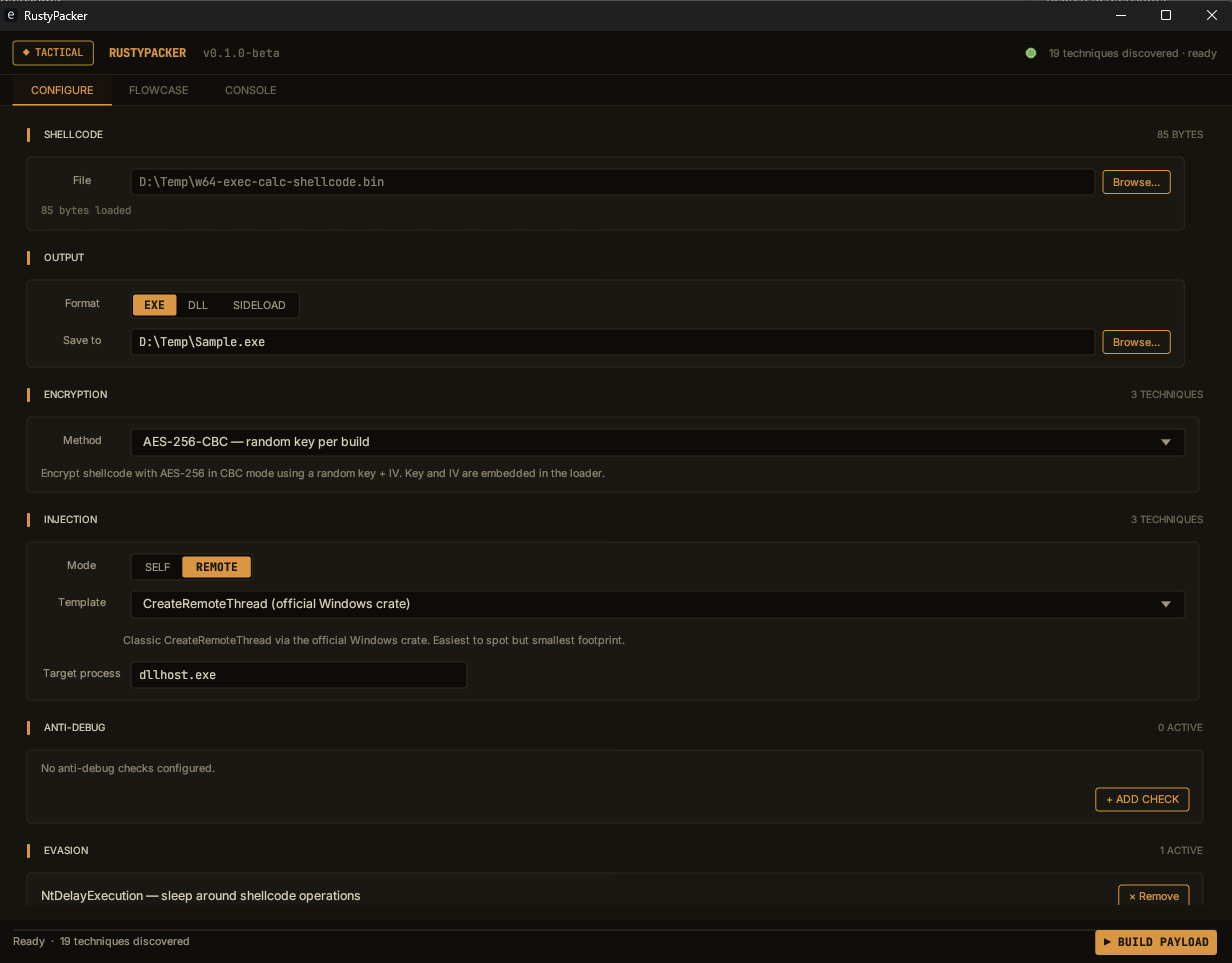
Task: Click '19 techniques discovered · ready' header text
Action: point(1133,53)
